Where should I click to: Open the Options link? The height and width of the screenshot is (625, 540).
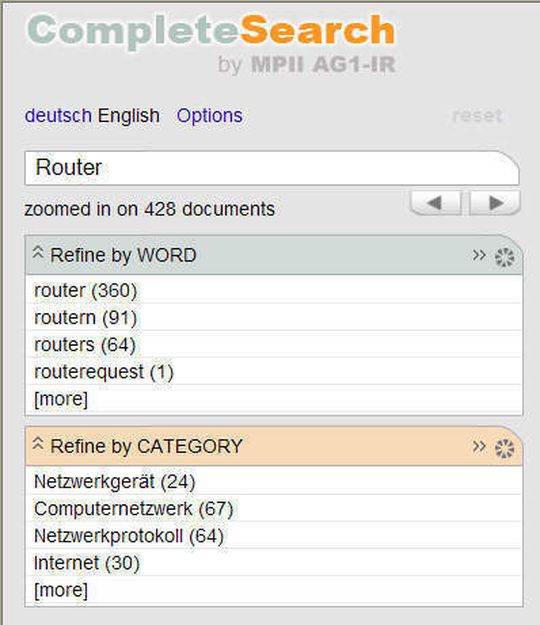pyautogui.click(x=210, y=116)
